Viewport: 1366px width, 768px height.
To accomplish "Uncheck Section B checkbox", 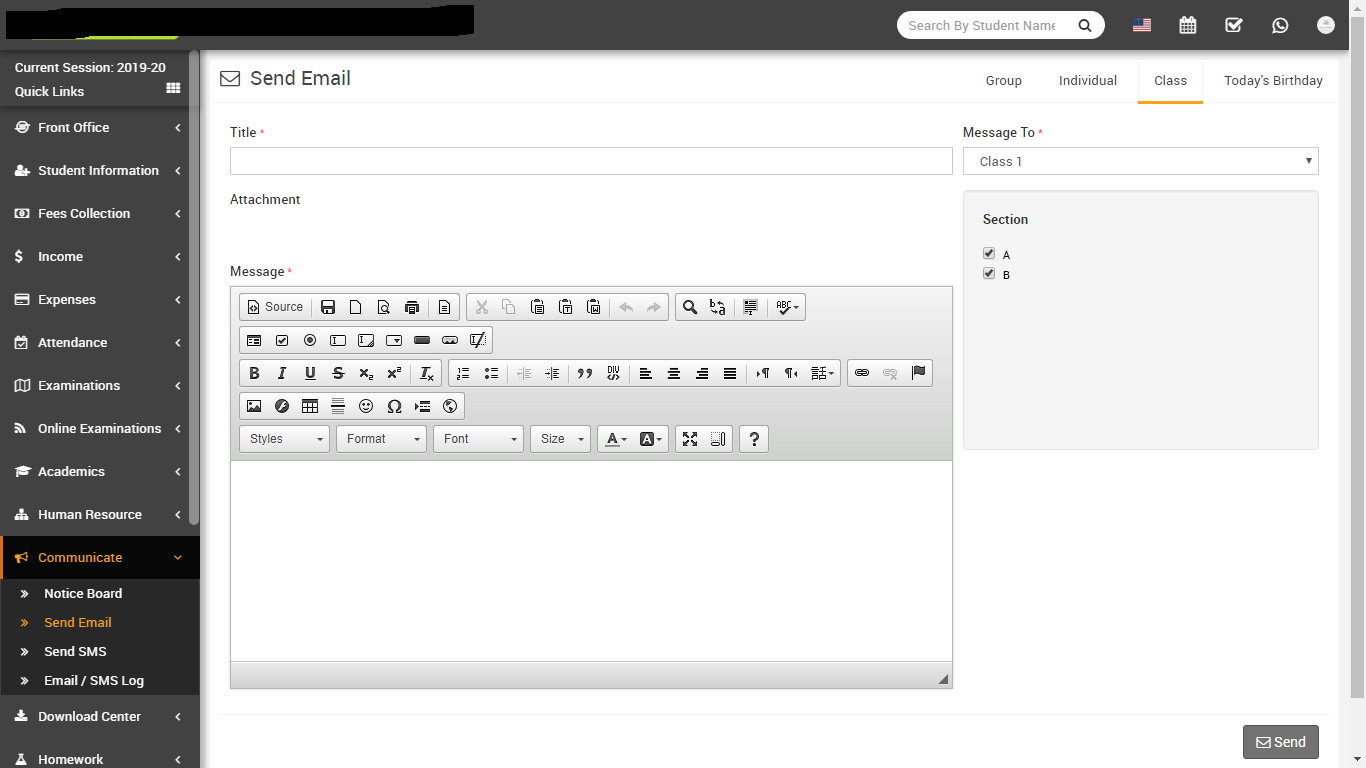I will click(x=989, y=274).
